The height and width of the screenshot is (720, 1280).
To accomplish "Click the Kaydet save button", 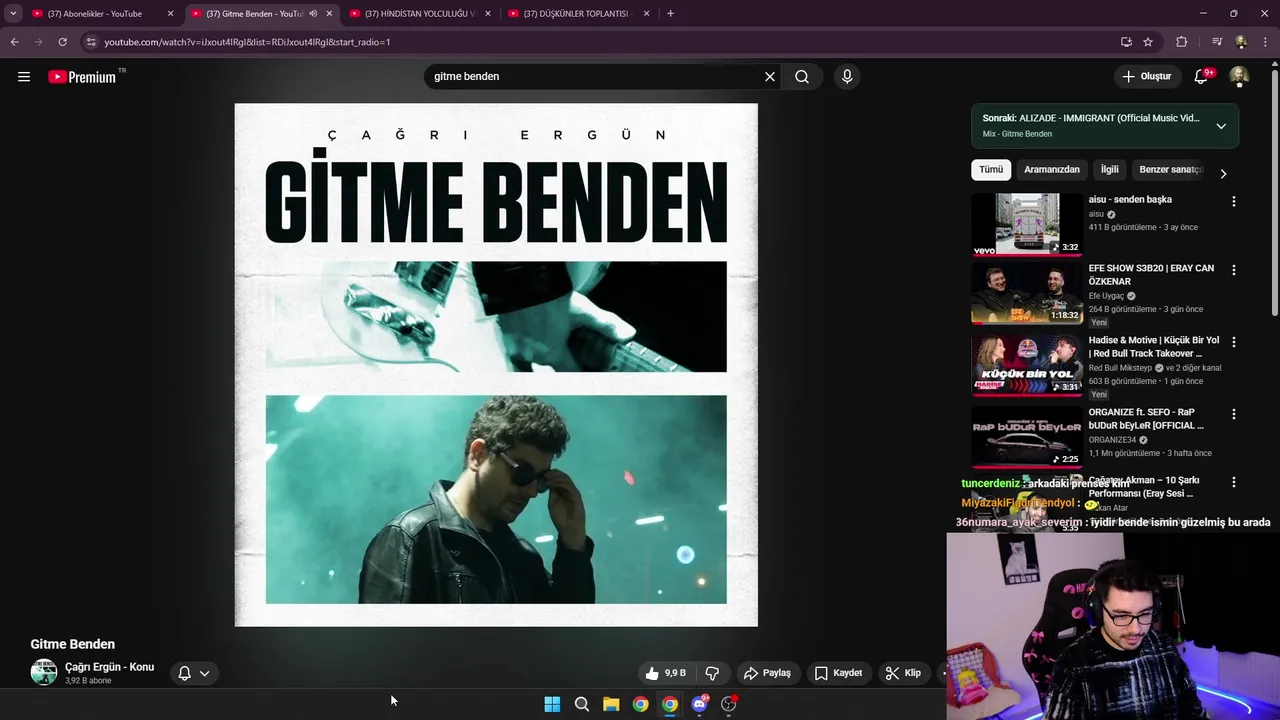I will tap(838, 673).
